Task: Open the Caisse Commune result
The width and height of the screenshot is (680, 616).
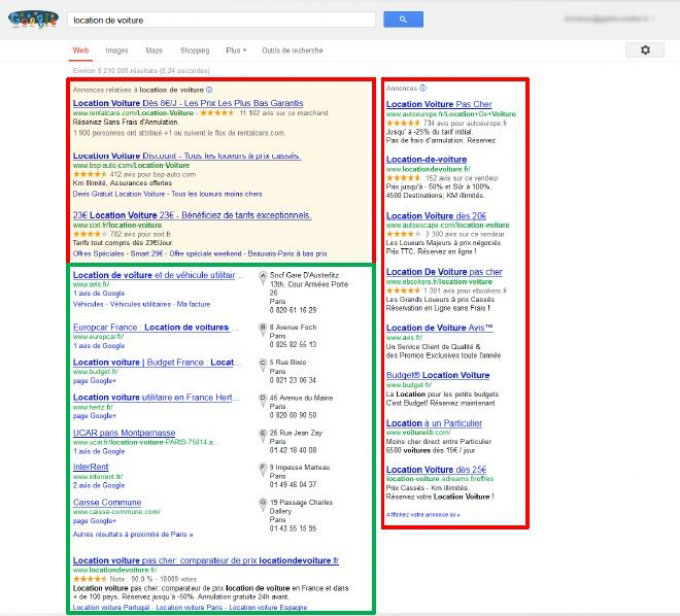Action: (x=107, y=502)
